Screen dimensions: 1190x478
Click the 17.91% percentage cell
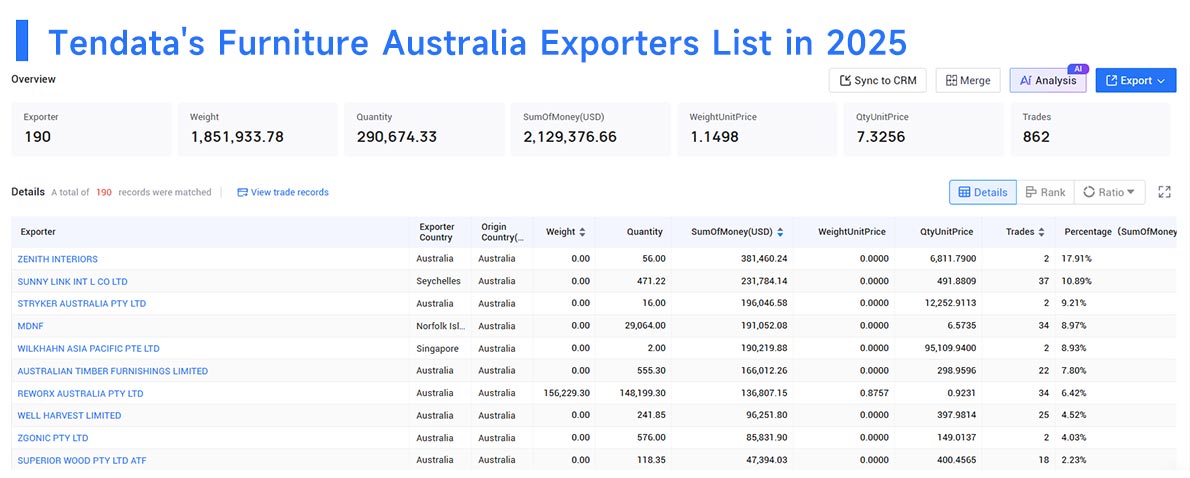coord(1077,259)
